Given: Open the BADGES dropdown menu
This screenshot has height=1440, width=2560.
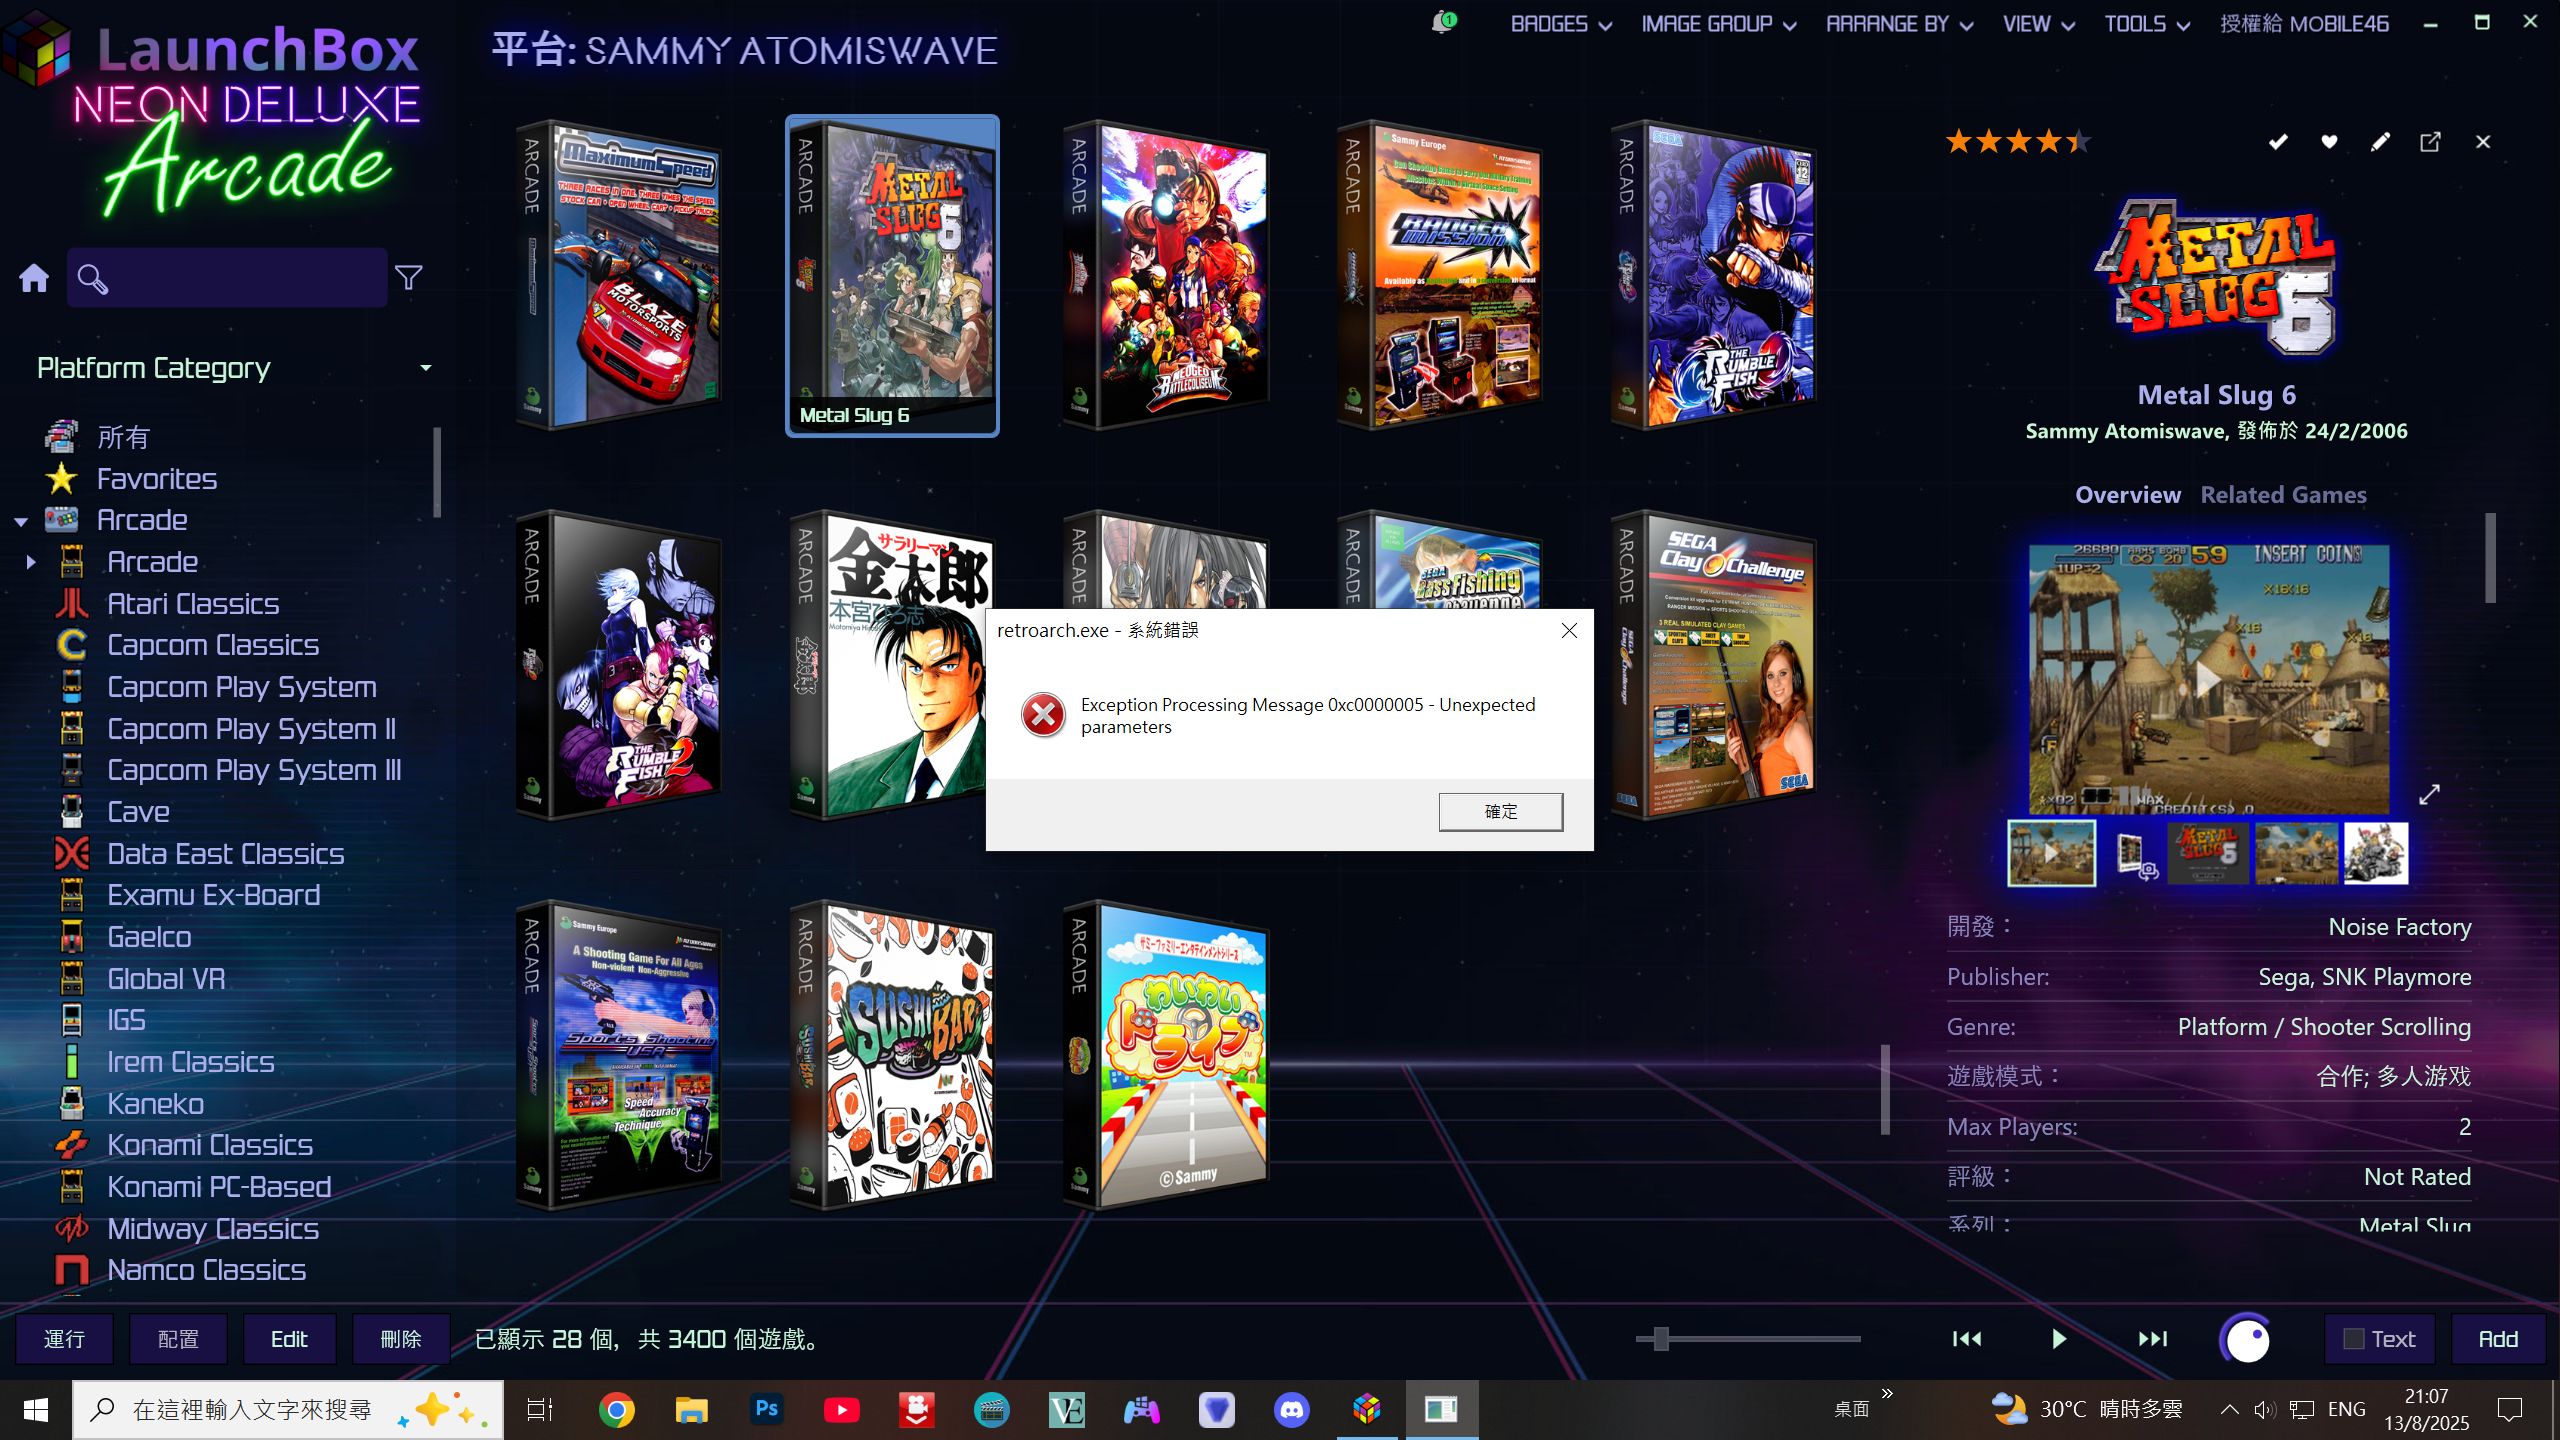Looking at the screenshot, I should click(1561, 24).
